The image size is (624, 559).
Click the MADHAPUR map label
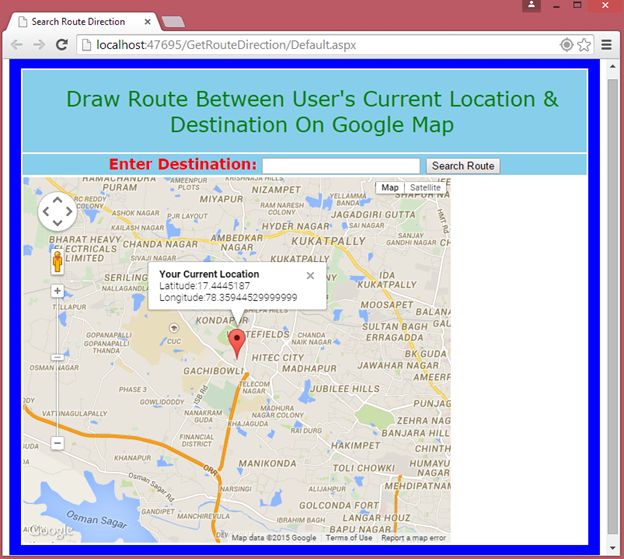tap(309, 368)
